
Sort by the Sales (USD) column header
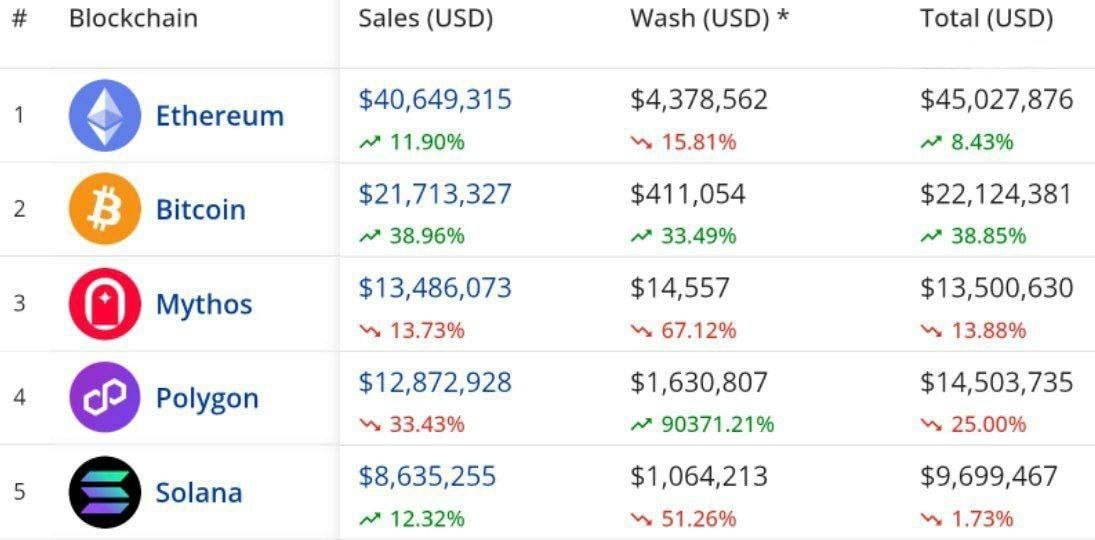[x=426, y=19]
